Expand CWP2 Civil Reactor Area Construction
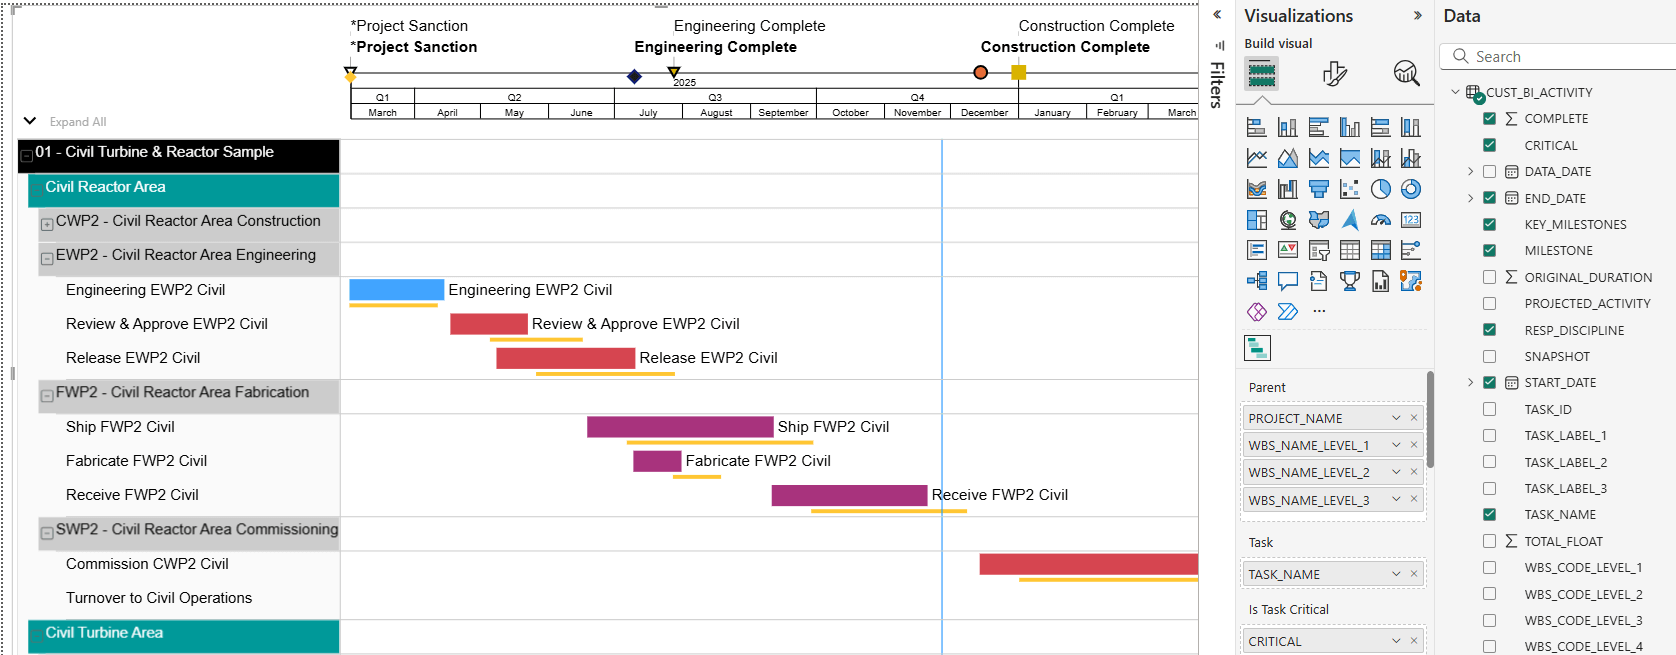1676x655 pixels. tap(47, 224)
